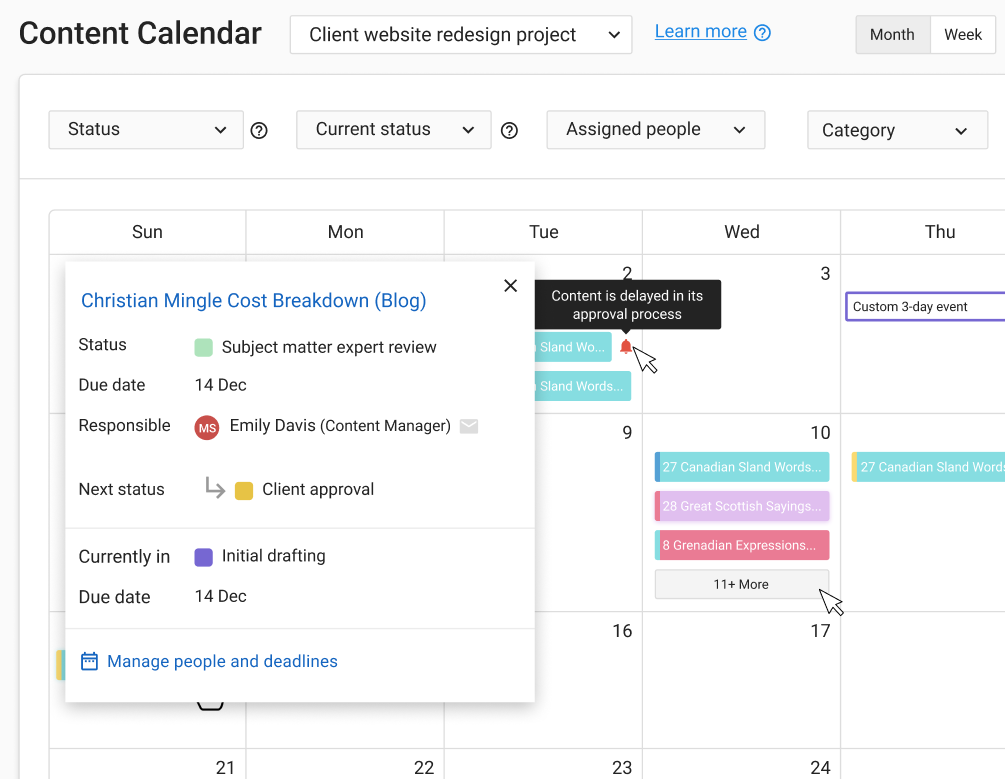
Task: Click the green Subject matter expert review swatch
Action: (203, 348)
